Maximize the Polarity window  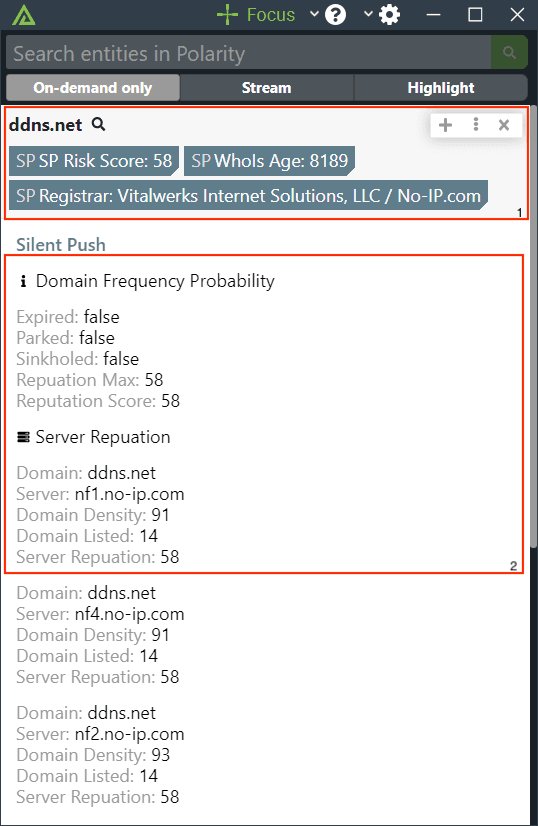(x=475, y=15)
